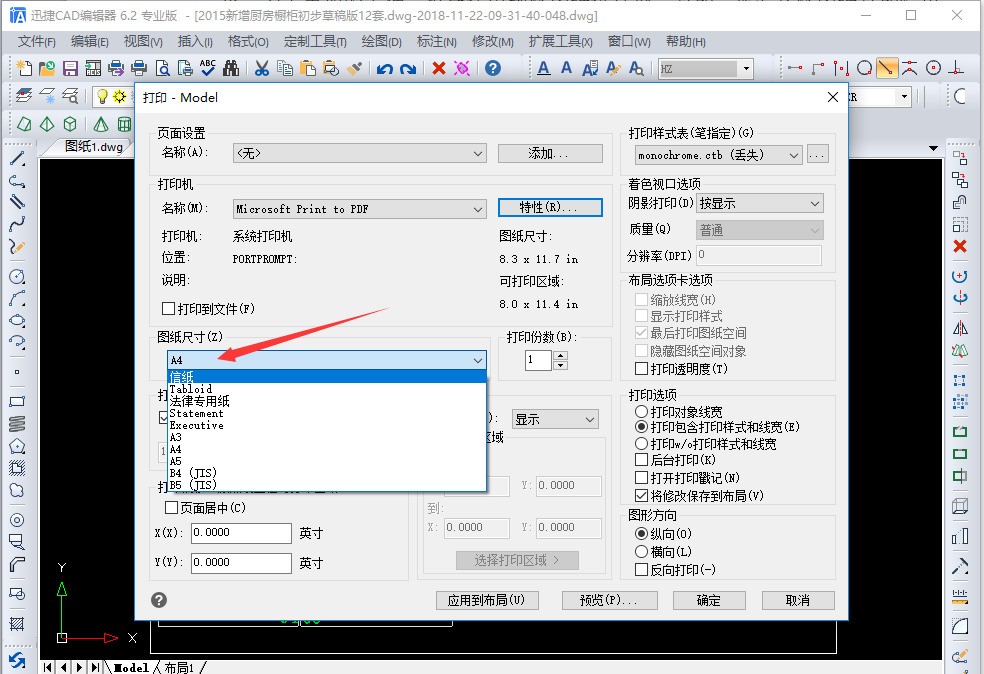Viewport: 984px width, 674px height.
Task: Click the Match Properties brush icon
Action: point(355,68)
